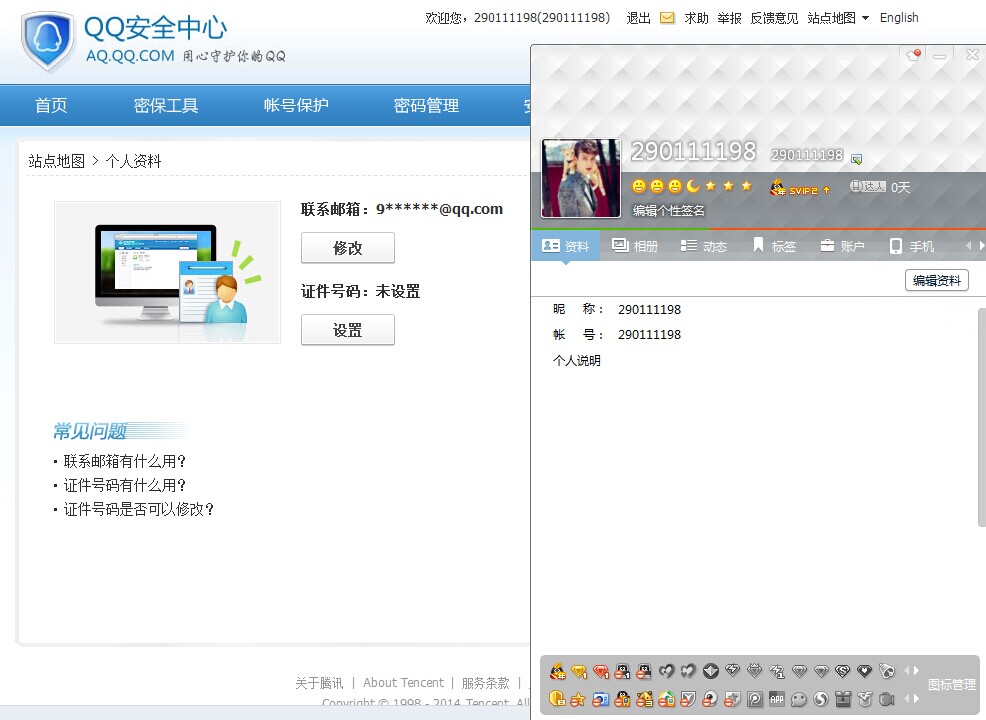Show previous icons in the video camera row
The image size is (986, 720).
[907, 698]
